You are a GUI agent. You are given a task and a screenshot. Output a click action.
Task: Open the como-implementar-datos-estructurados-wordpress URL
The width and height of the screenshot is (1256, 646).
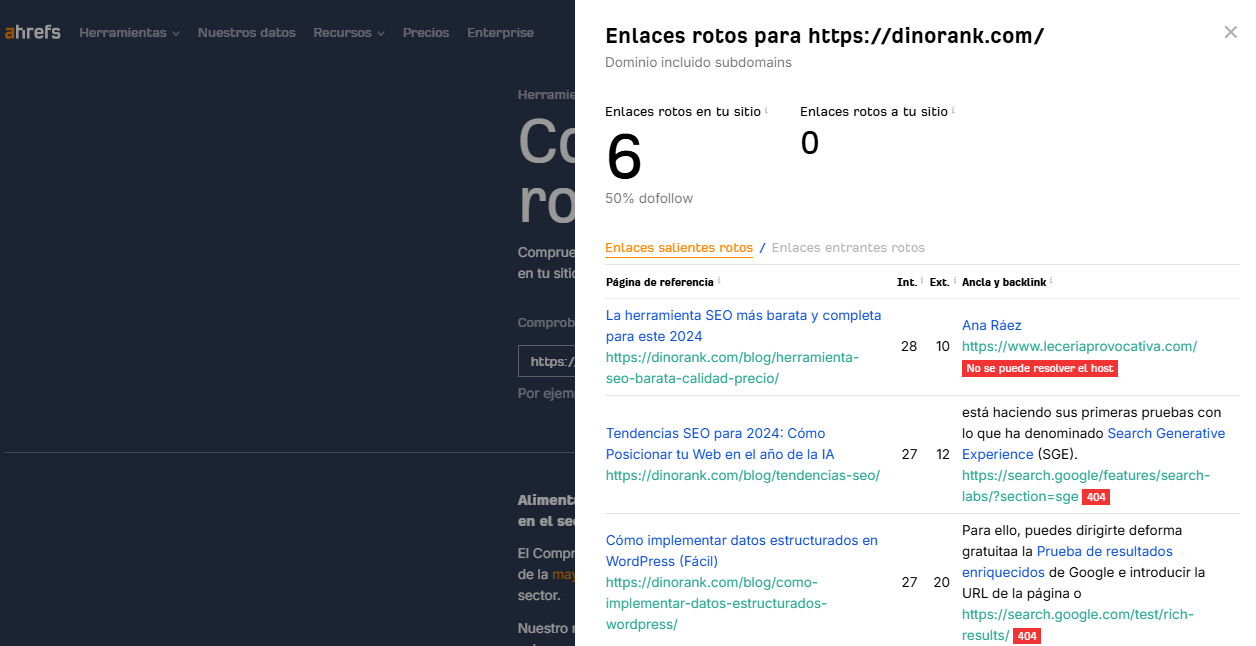pos(716,604)
